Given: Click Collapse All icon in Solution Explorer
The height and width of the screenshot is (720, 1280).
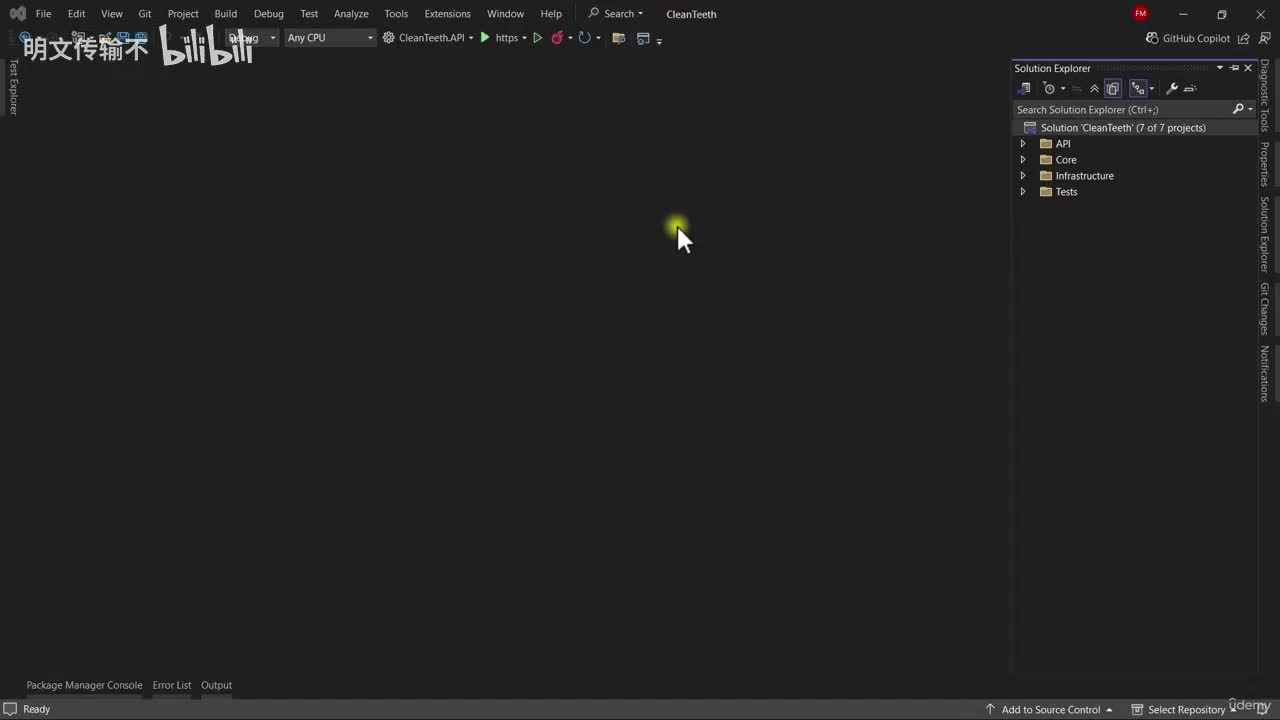Looking at the screenshot, I should tap(1094, 89).
